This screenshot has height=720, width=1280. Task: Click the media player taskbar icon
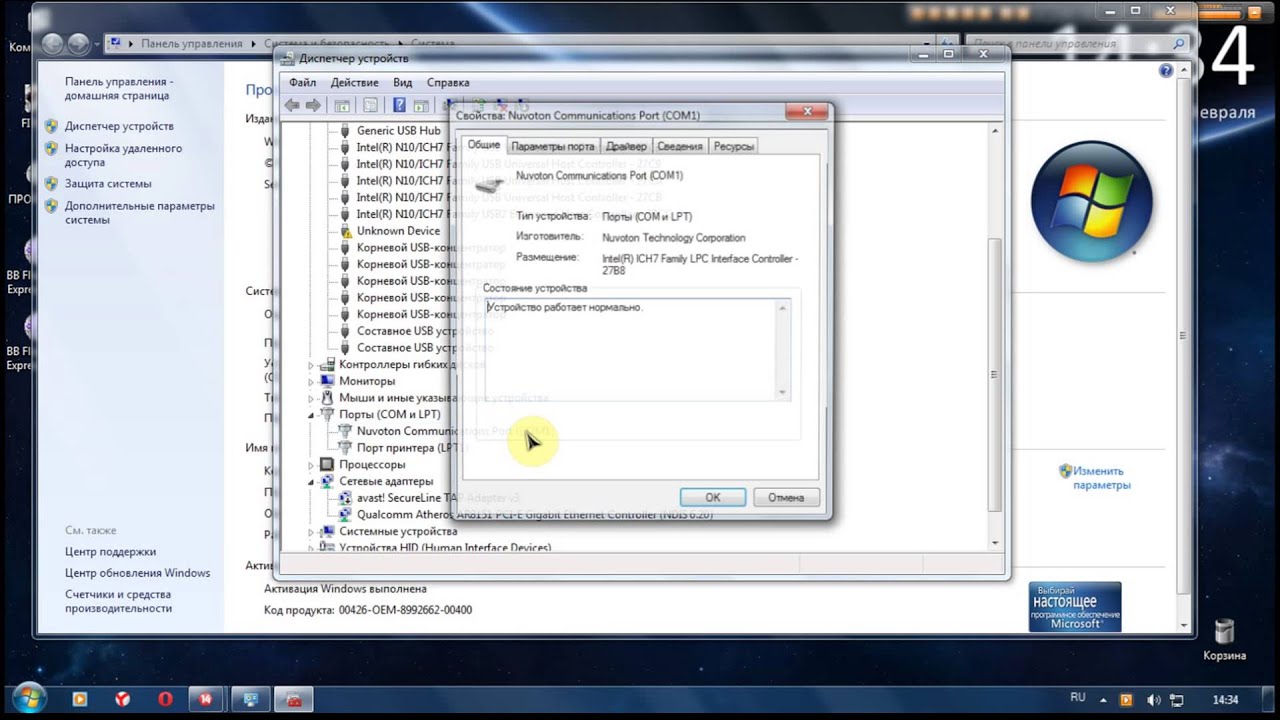[80, 699]
